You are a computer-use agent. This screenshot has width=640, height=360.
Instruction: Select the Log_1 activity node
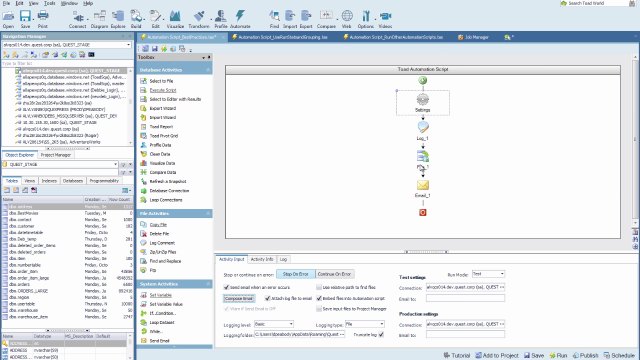(422, 131)
